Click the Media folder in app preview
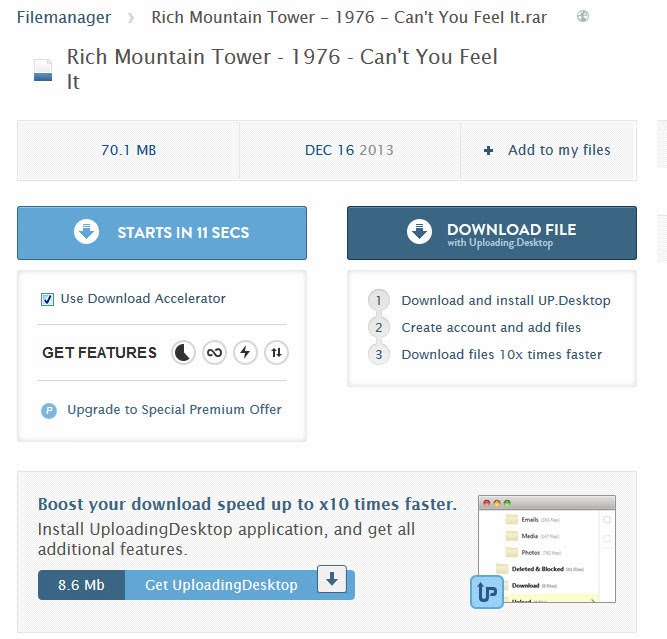Image resolution: width=667 pixels, height=639 pixels. 532,536
